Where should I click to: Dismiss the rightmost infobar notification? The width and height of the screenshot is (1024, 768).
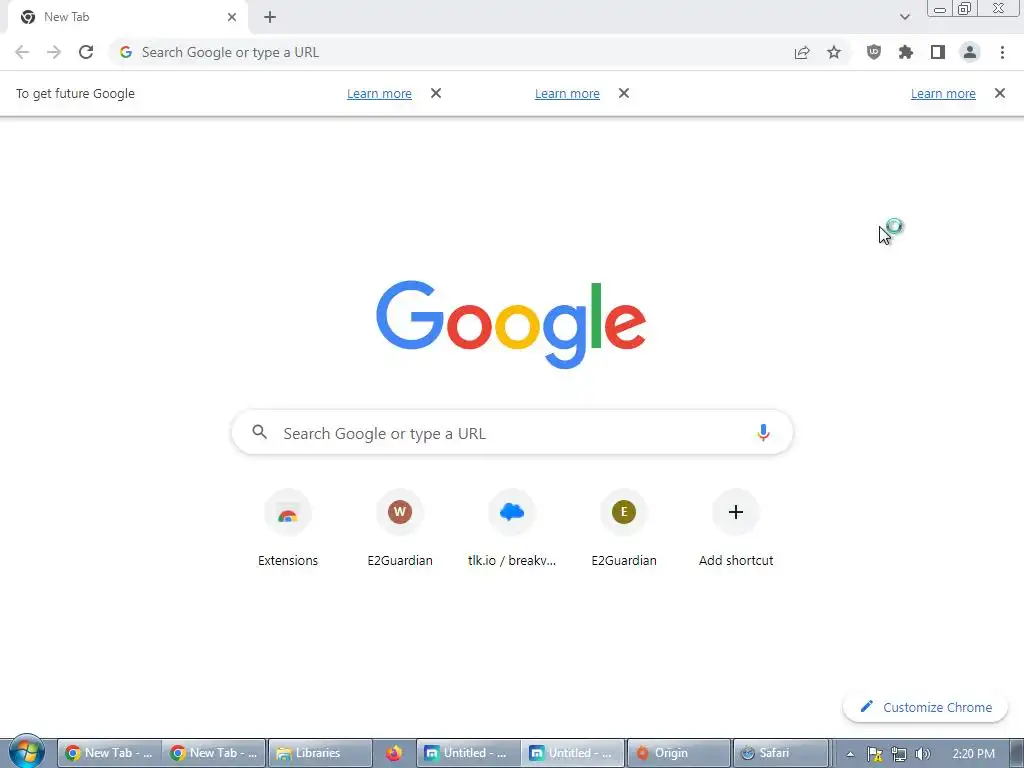1000,93
